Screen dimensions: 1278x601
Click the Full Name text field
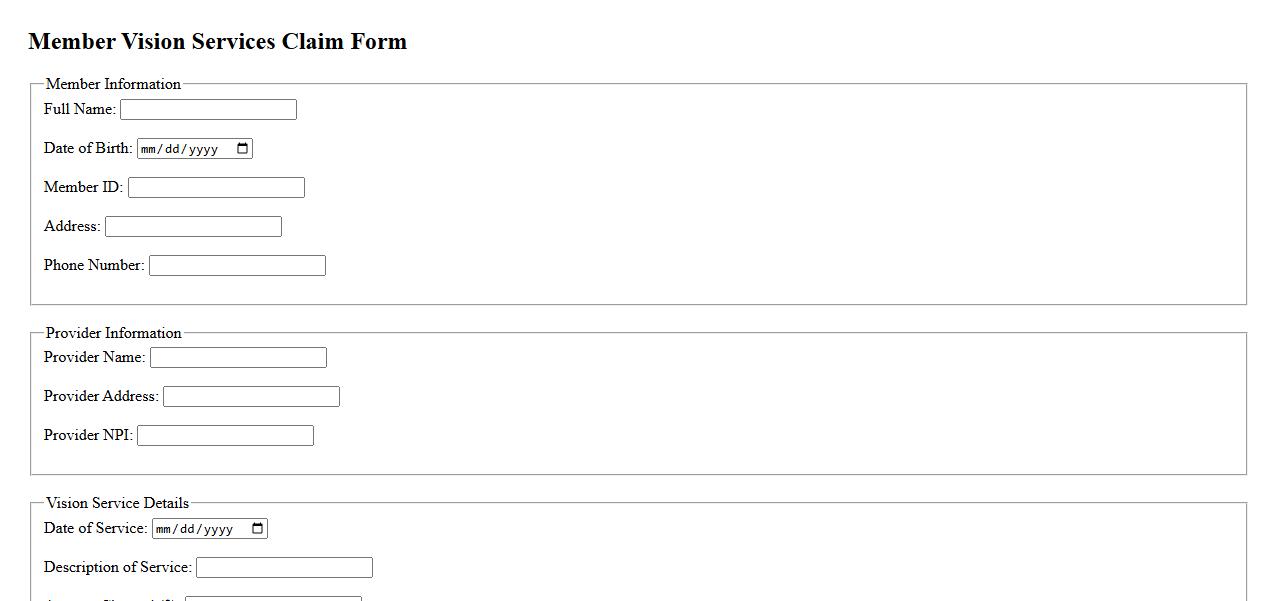(208, 110)
